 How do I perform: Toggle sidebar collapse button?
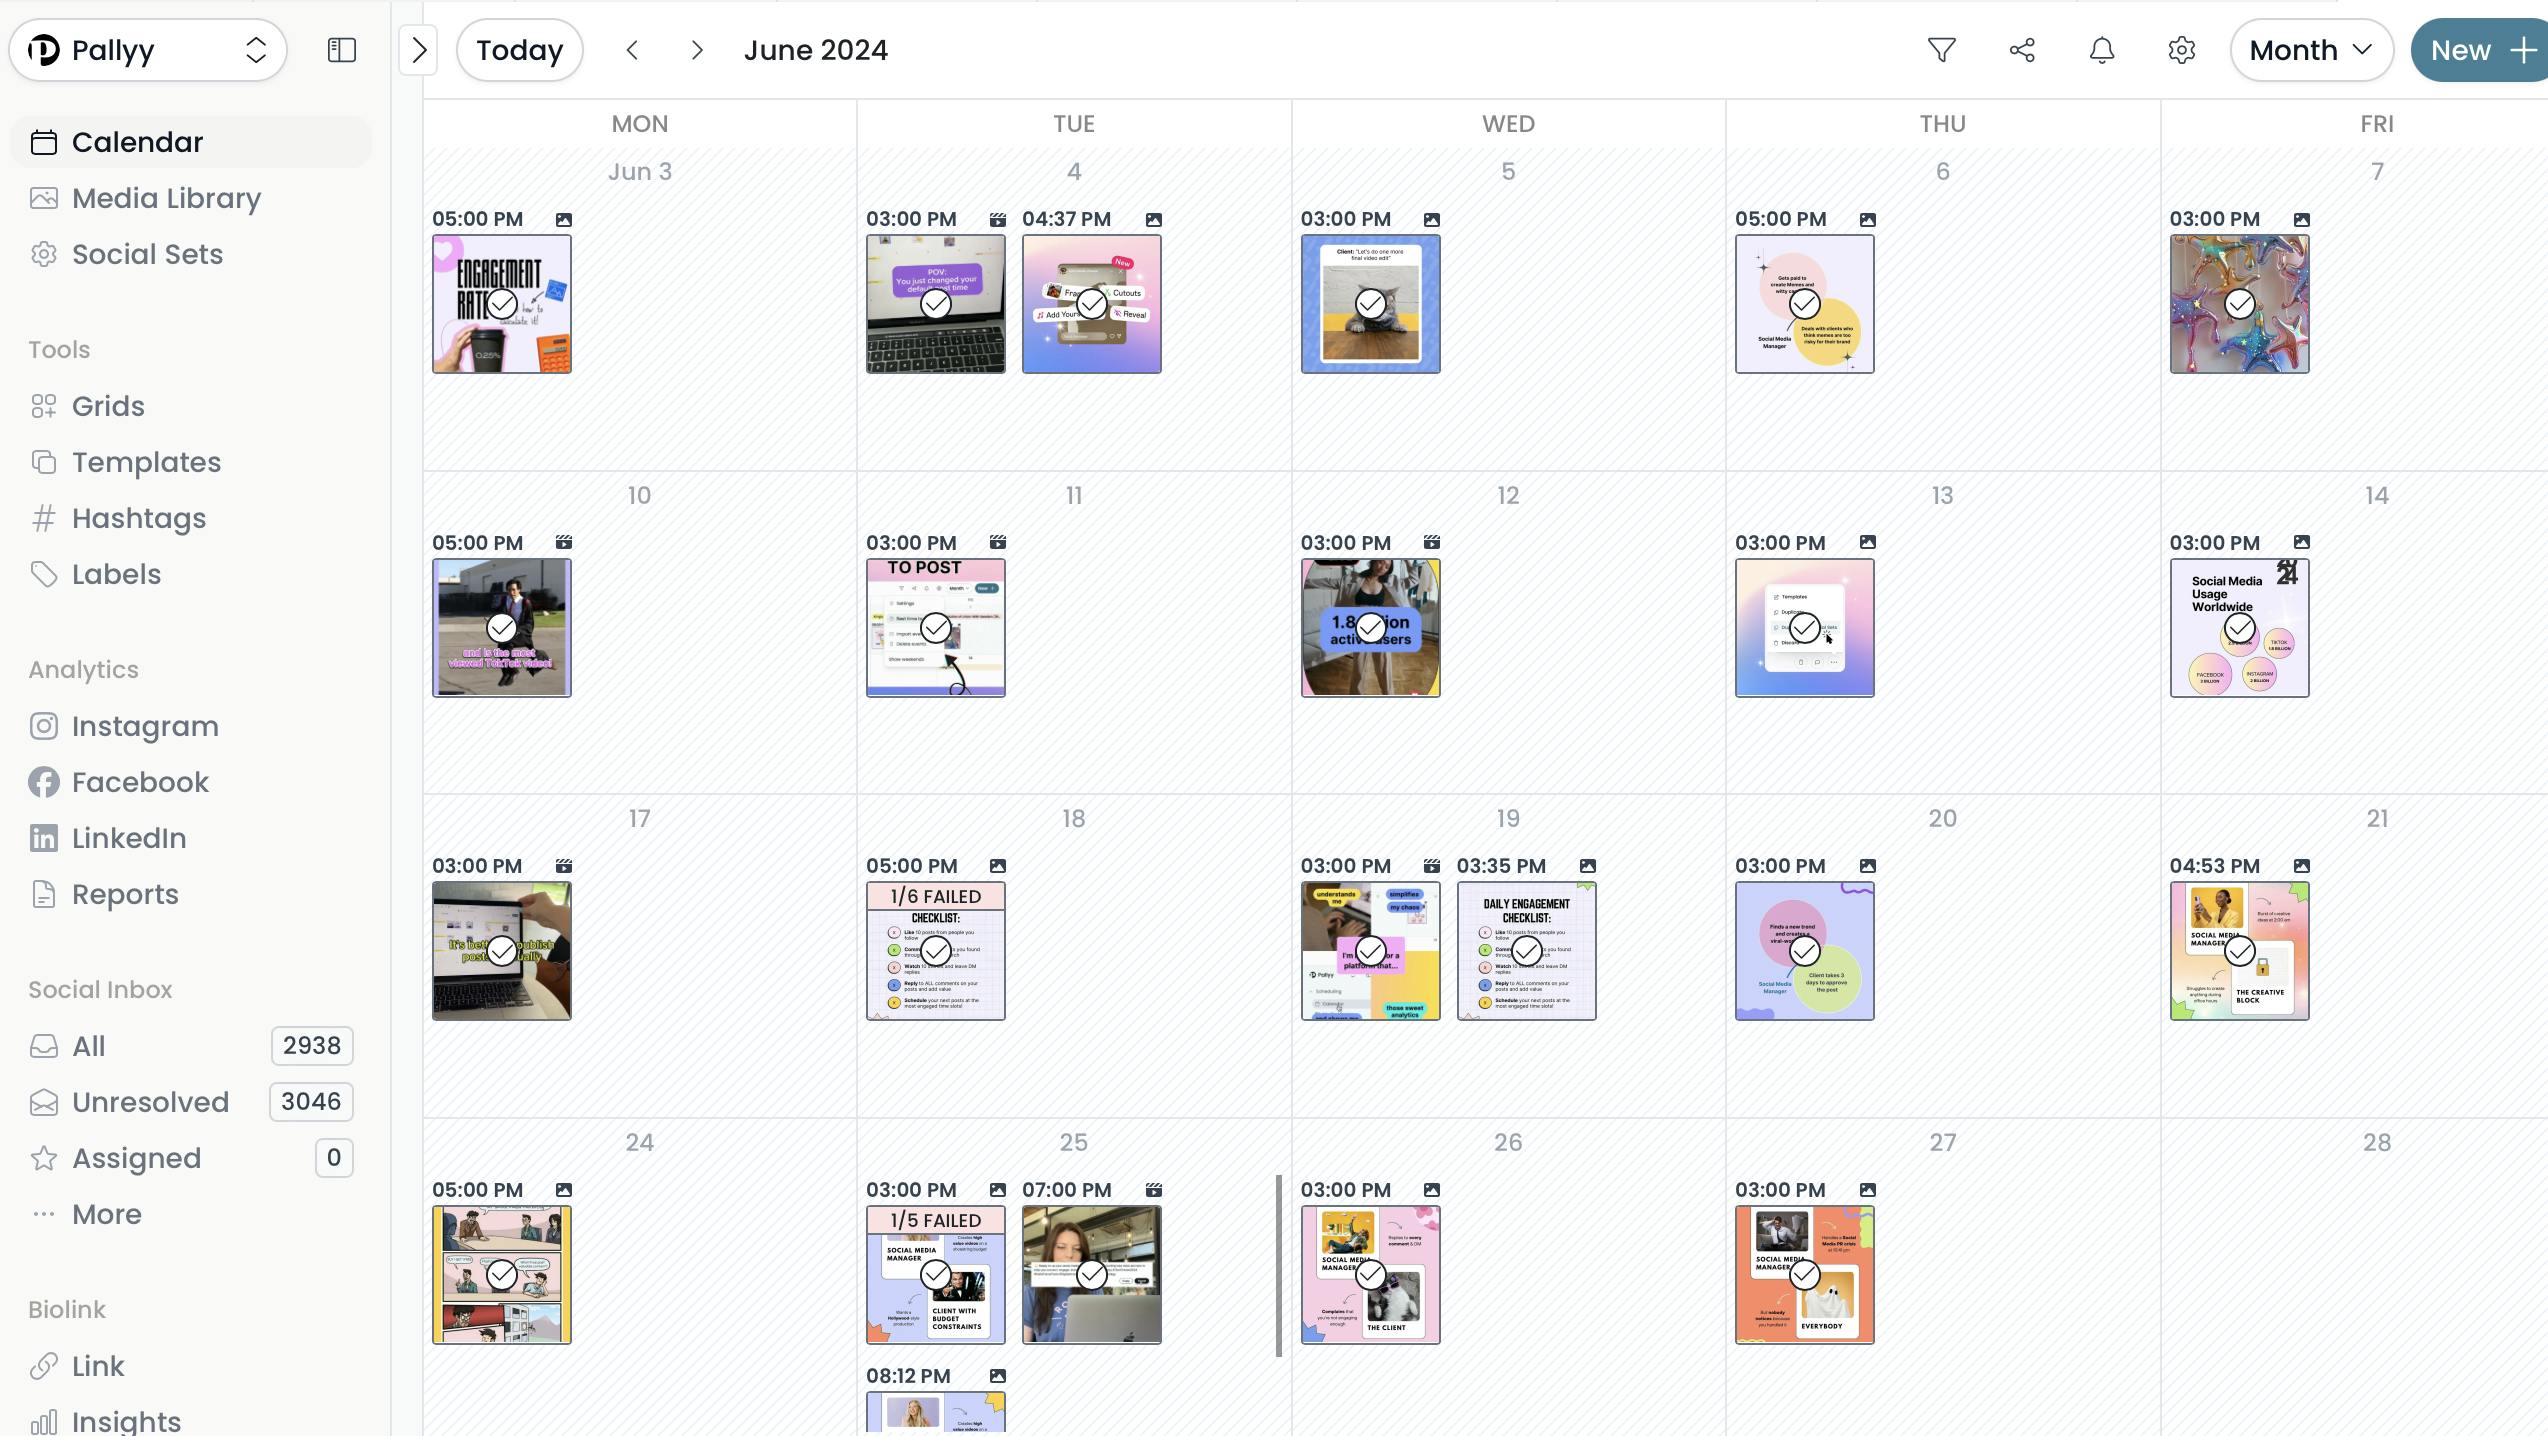tap(343, 49)
